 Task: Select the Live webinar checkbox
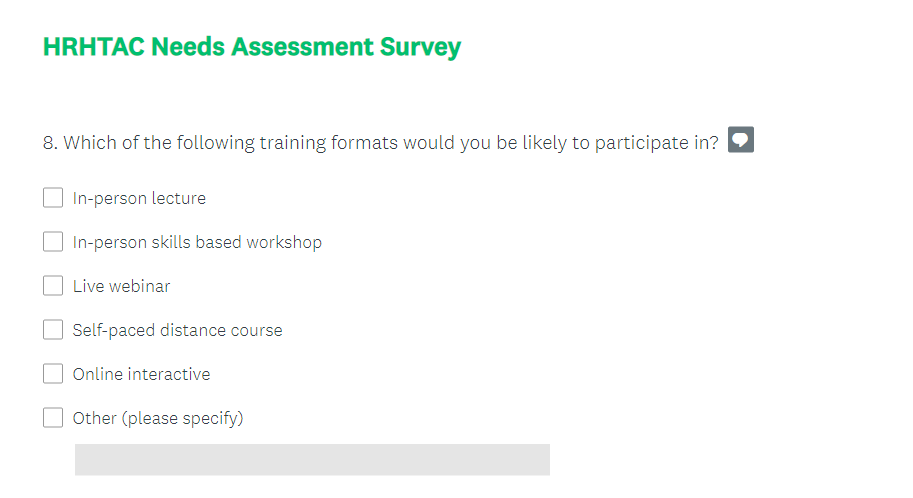tap(53, 286)
